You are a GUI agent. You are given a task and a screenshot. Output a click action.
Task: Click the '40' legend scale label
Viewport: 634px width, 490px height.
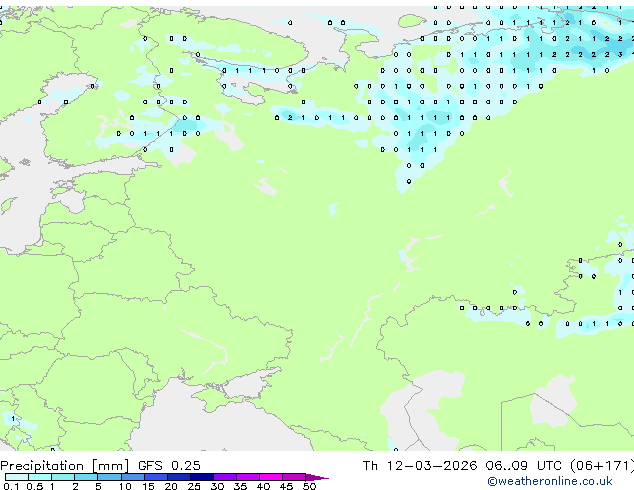click(x=263, y=486)
